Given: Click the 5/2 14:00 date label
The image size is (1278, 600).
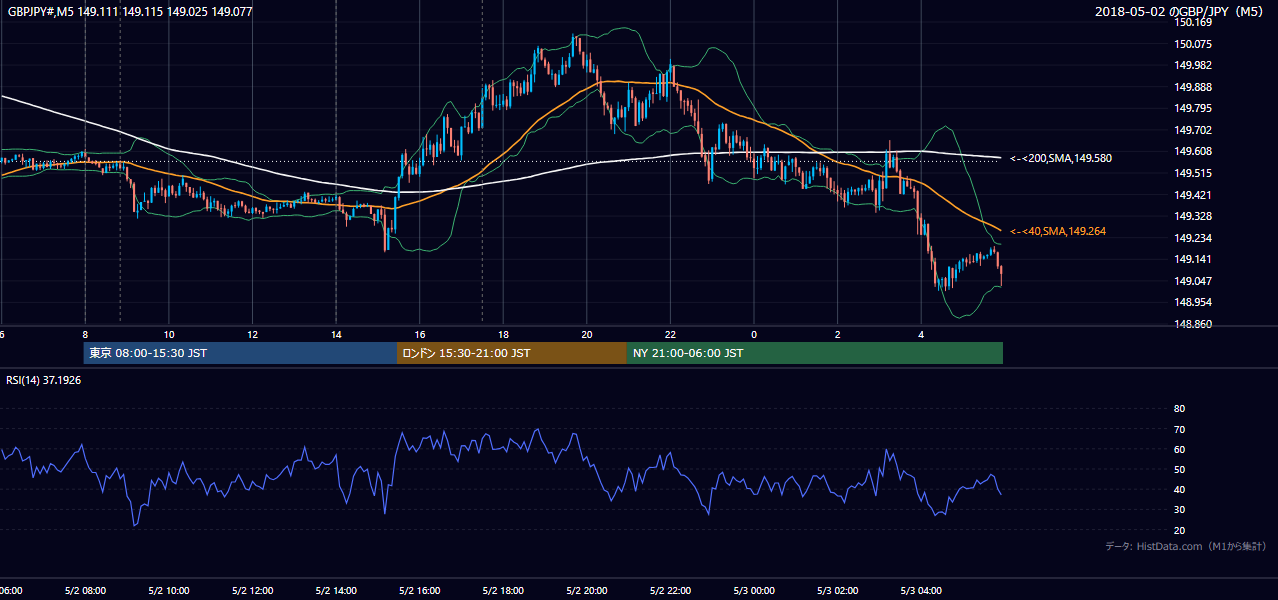Looking at the screenshot, I should tap(335, 591).
